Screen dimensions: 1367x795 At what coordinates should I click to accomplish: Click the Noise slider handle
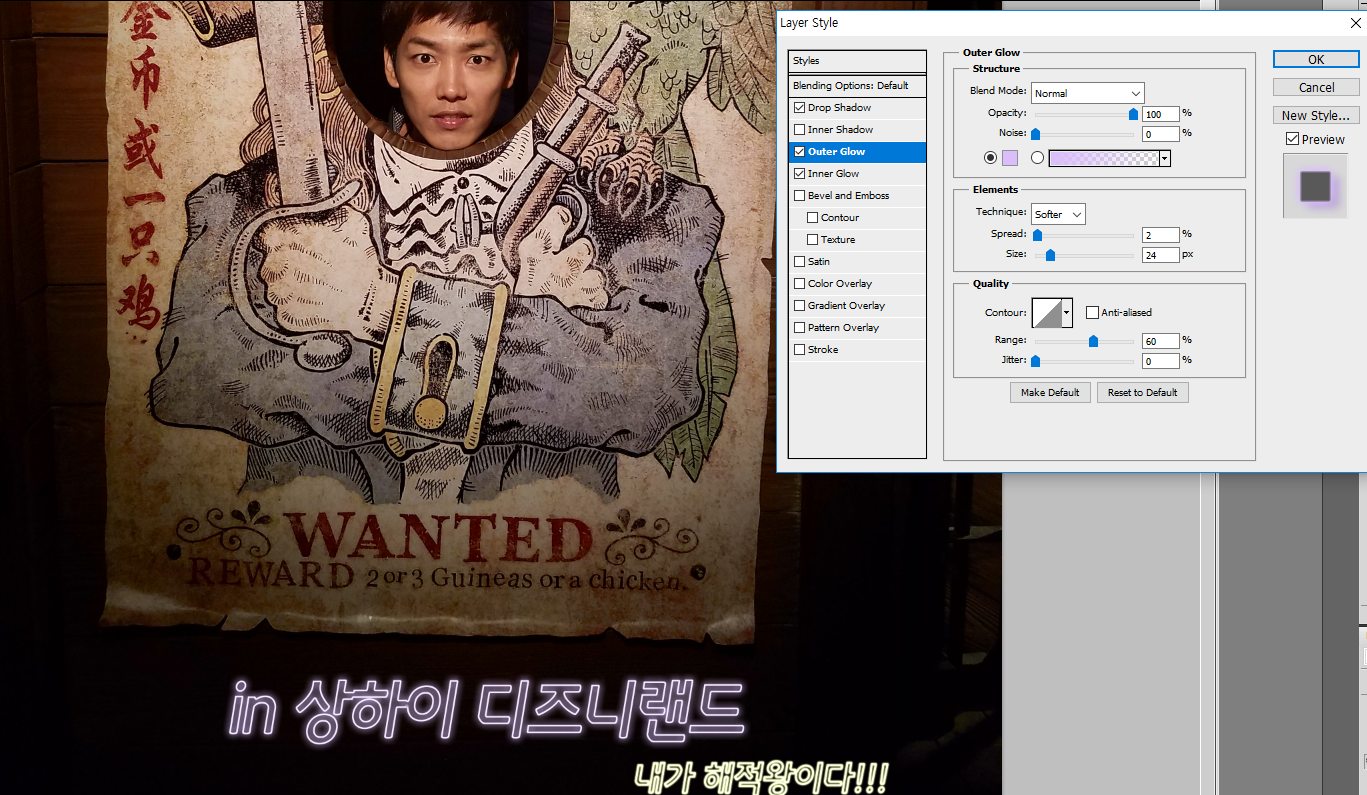click(x=1036, y=135)
